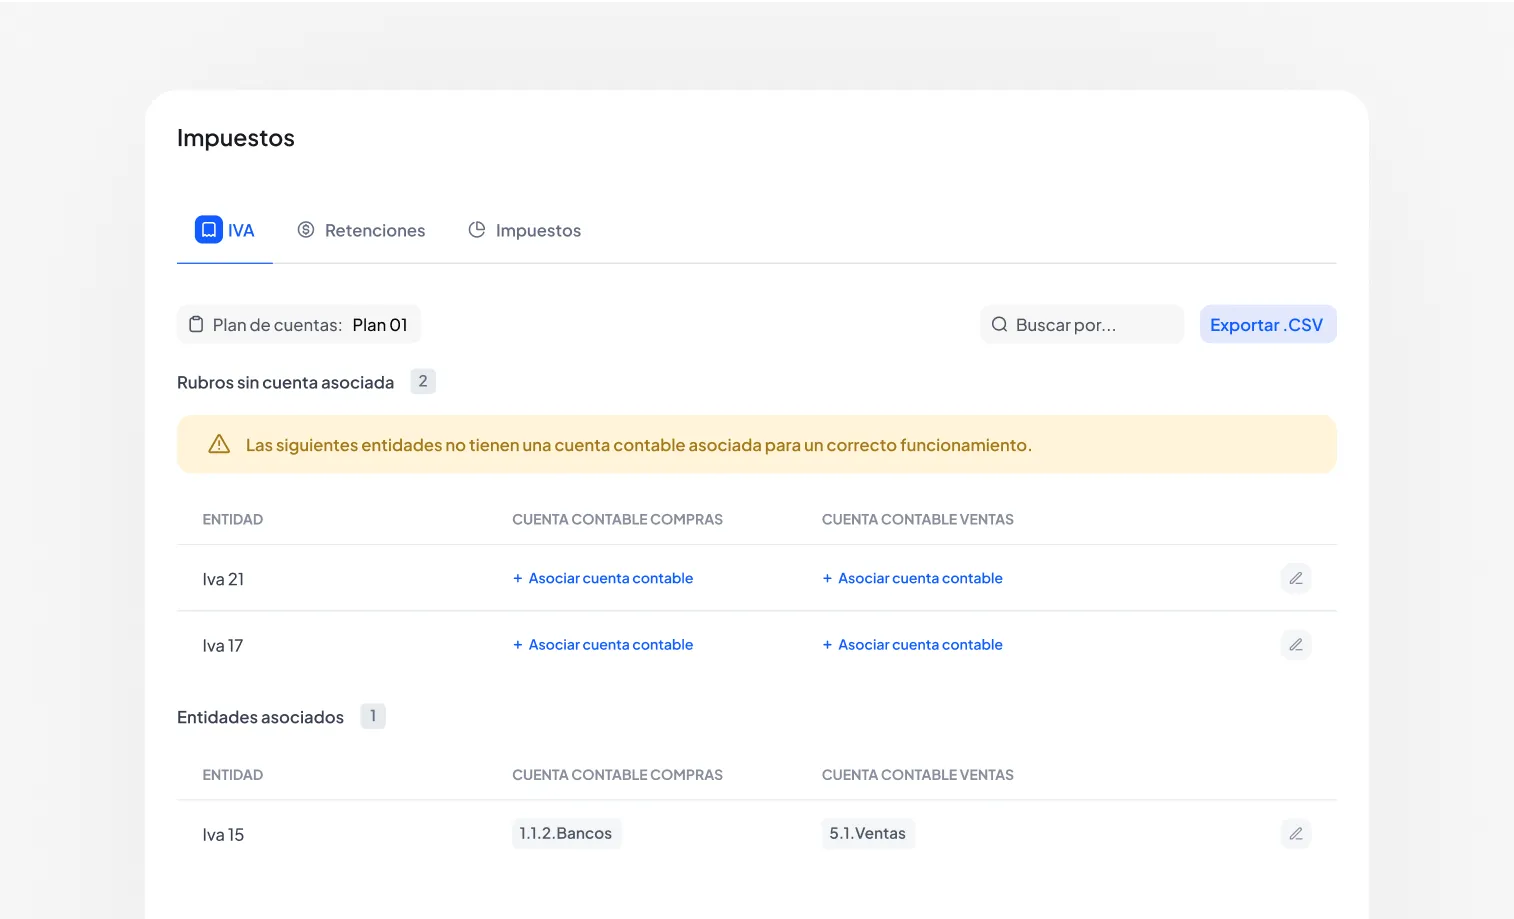Click the blue IVA tab icon
1514x919 pixels.
[x=209, y=230]
